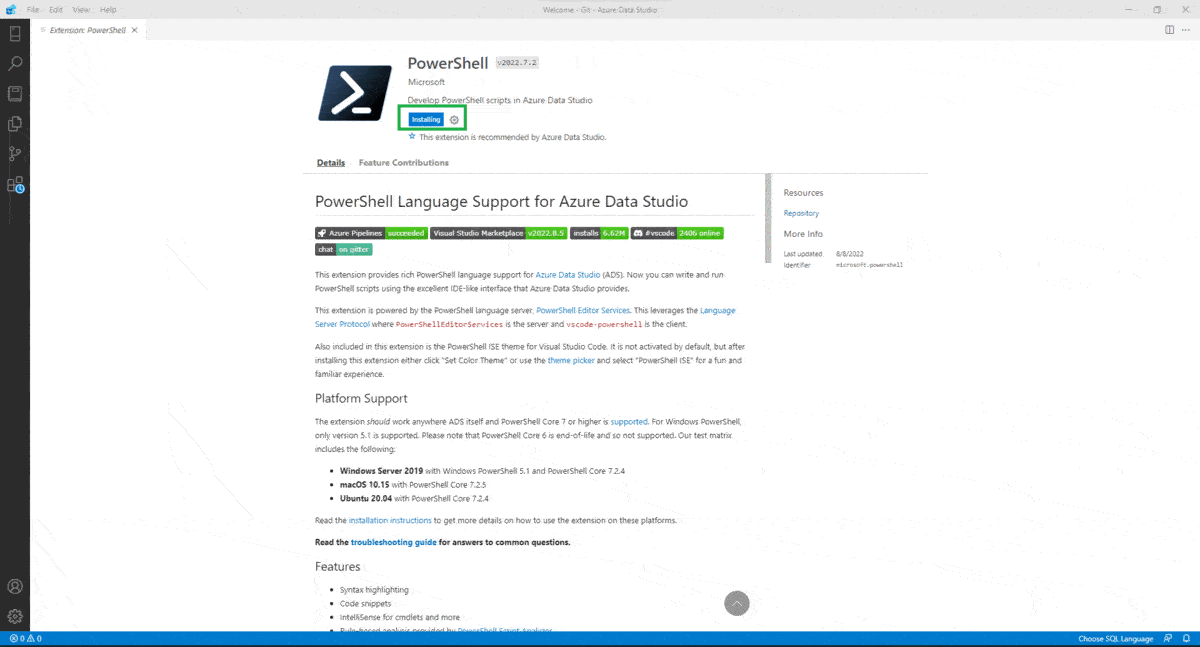The height and width of the screenshot is (647, 1200).
Task: Click the v2022.7.2 version label
Action: click(517, 63)
